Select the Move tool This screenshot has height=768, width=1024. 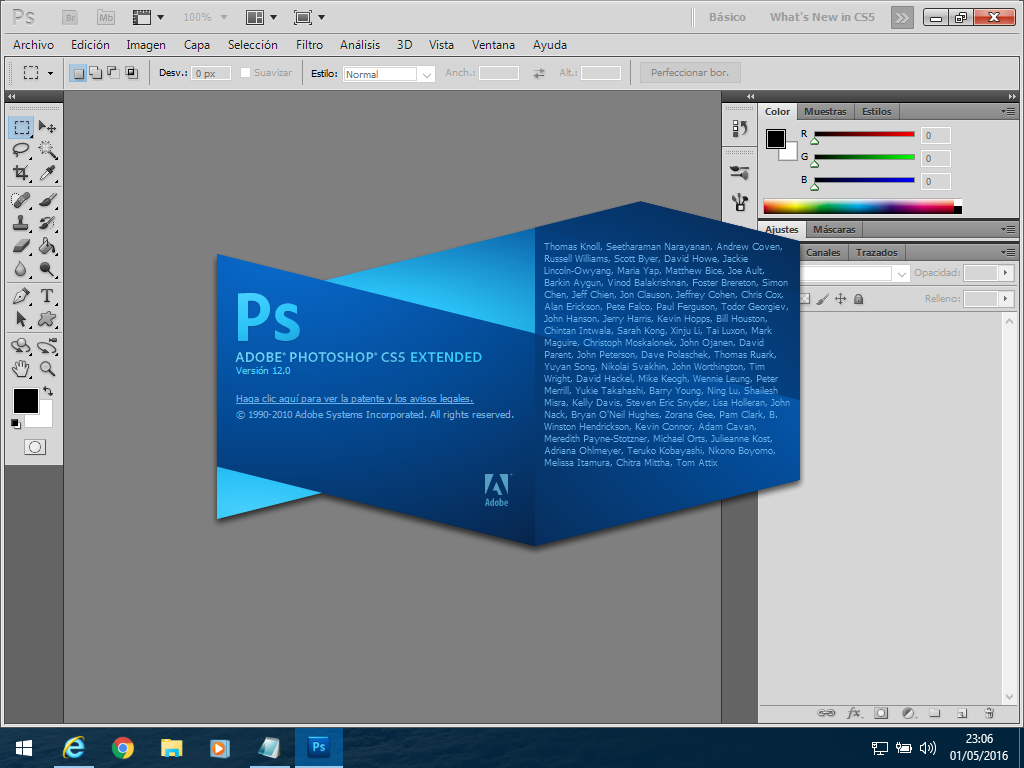tap(47, 127)
